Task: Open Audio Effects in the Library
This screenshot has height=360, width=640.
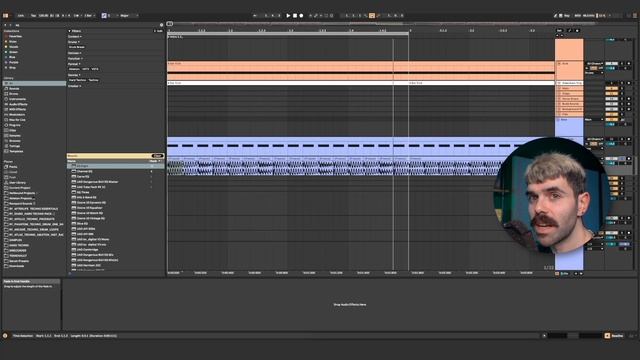Action: pyautogui.click(x=18, y=104)
